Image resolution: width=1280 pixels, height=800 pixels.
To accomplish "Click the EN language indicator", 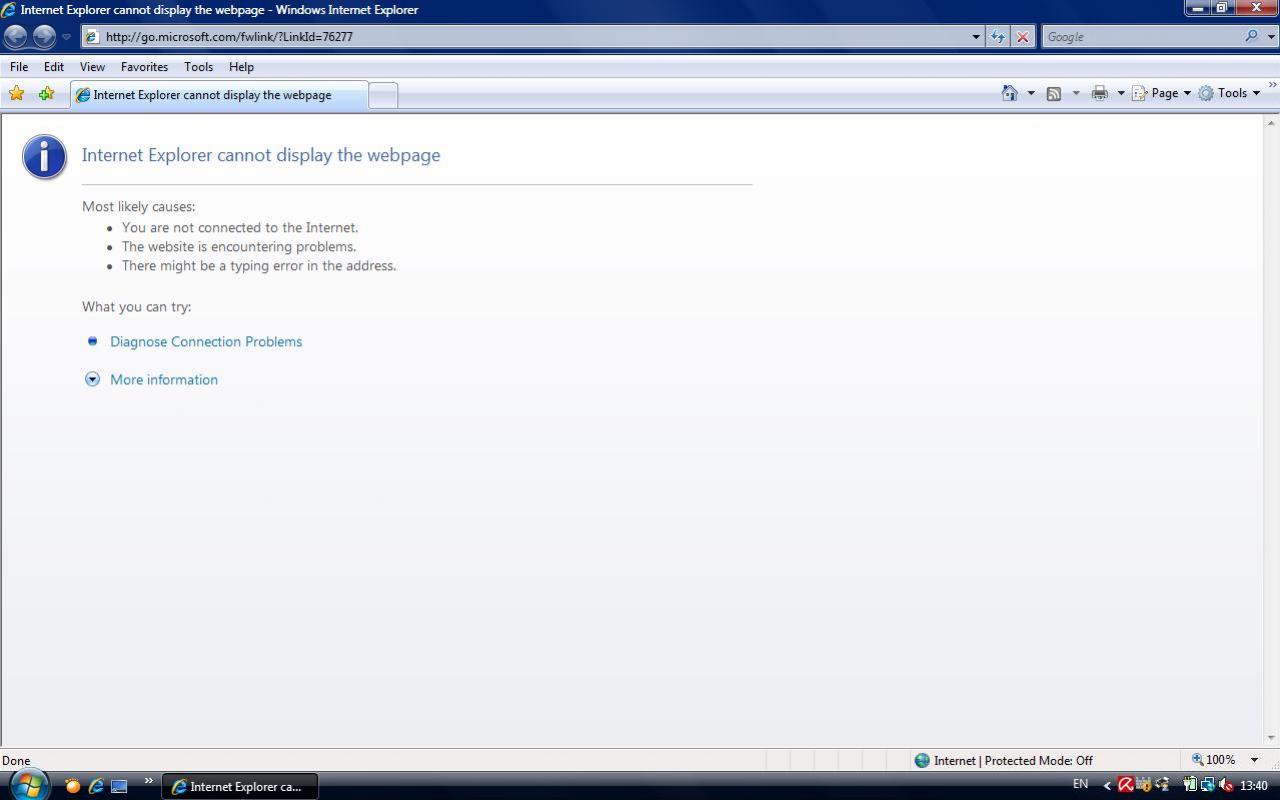I will pyautogui.click(x=1080, y=784).
